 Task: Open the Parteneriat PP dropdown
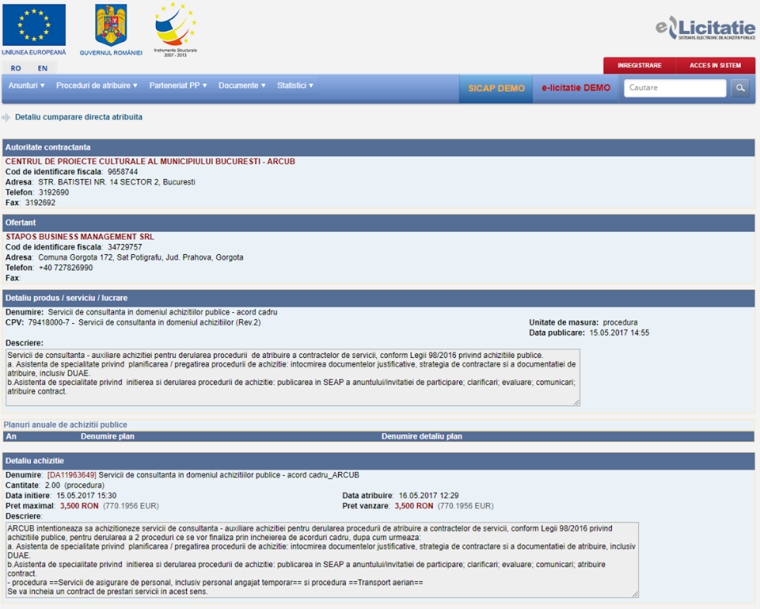[178, 85]
